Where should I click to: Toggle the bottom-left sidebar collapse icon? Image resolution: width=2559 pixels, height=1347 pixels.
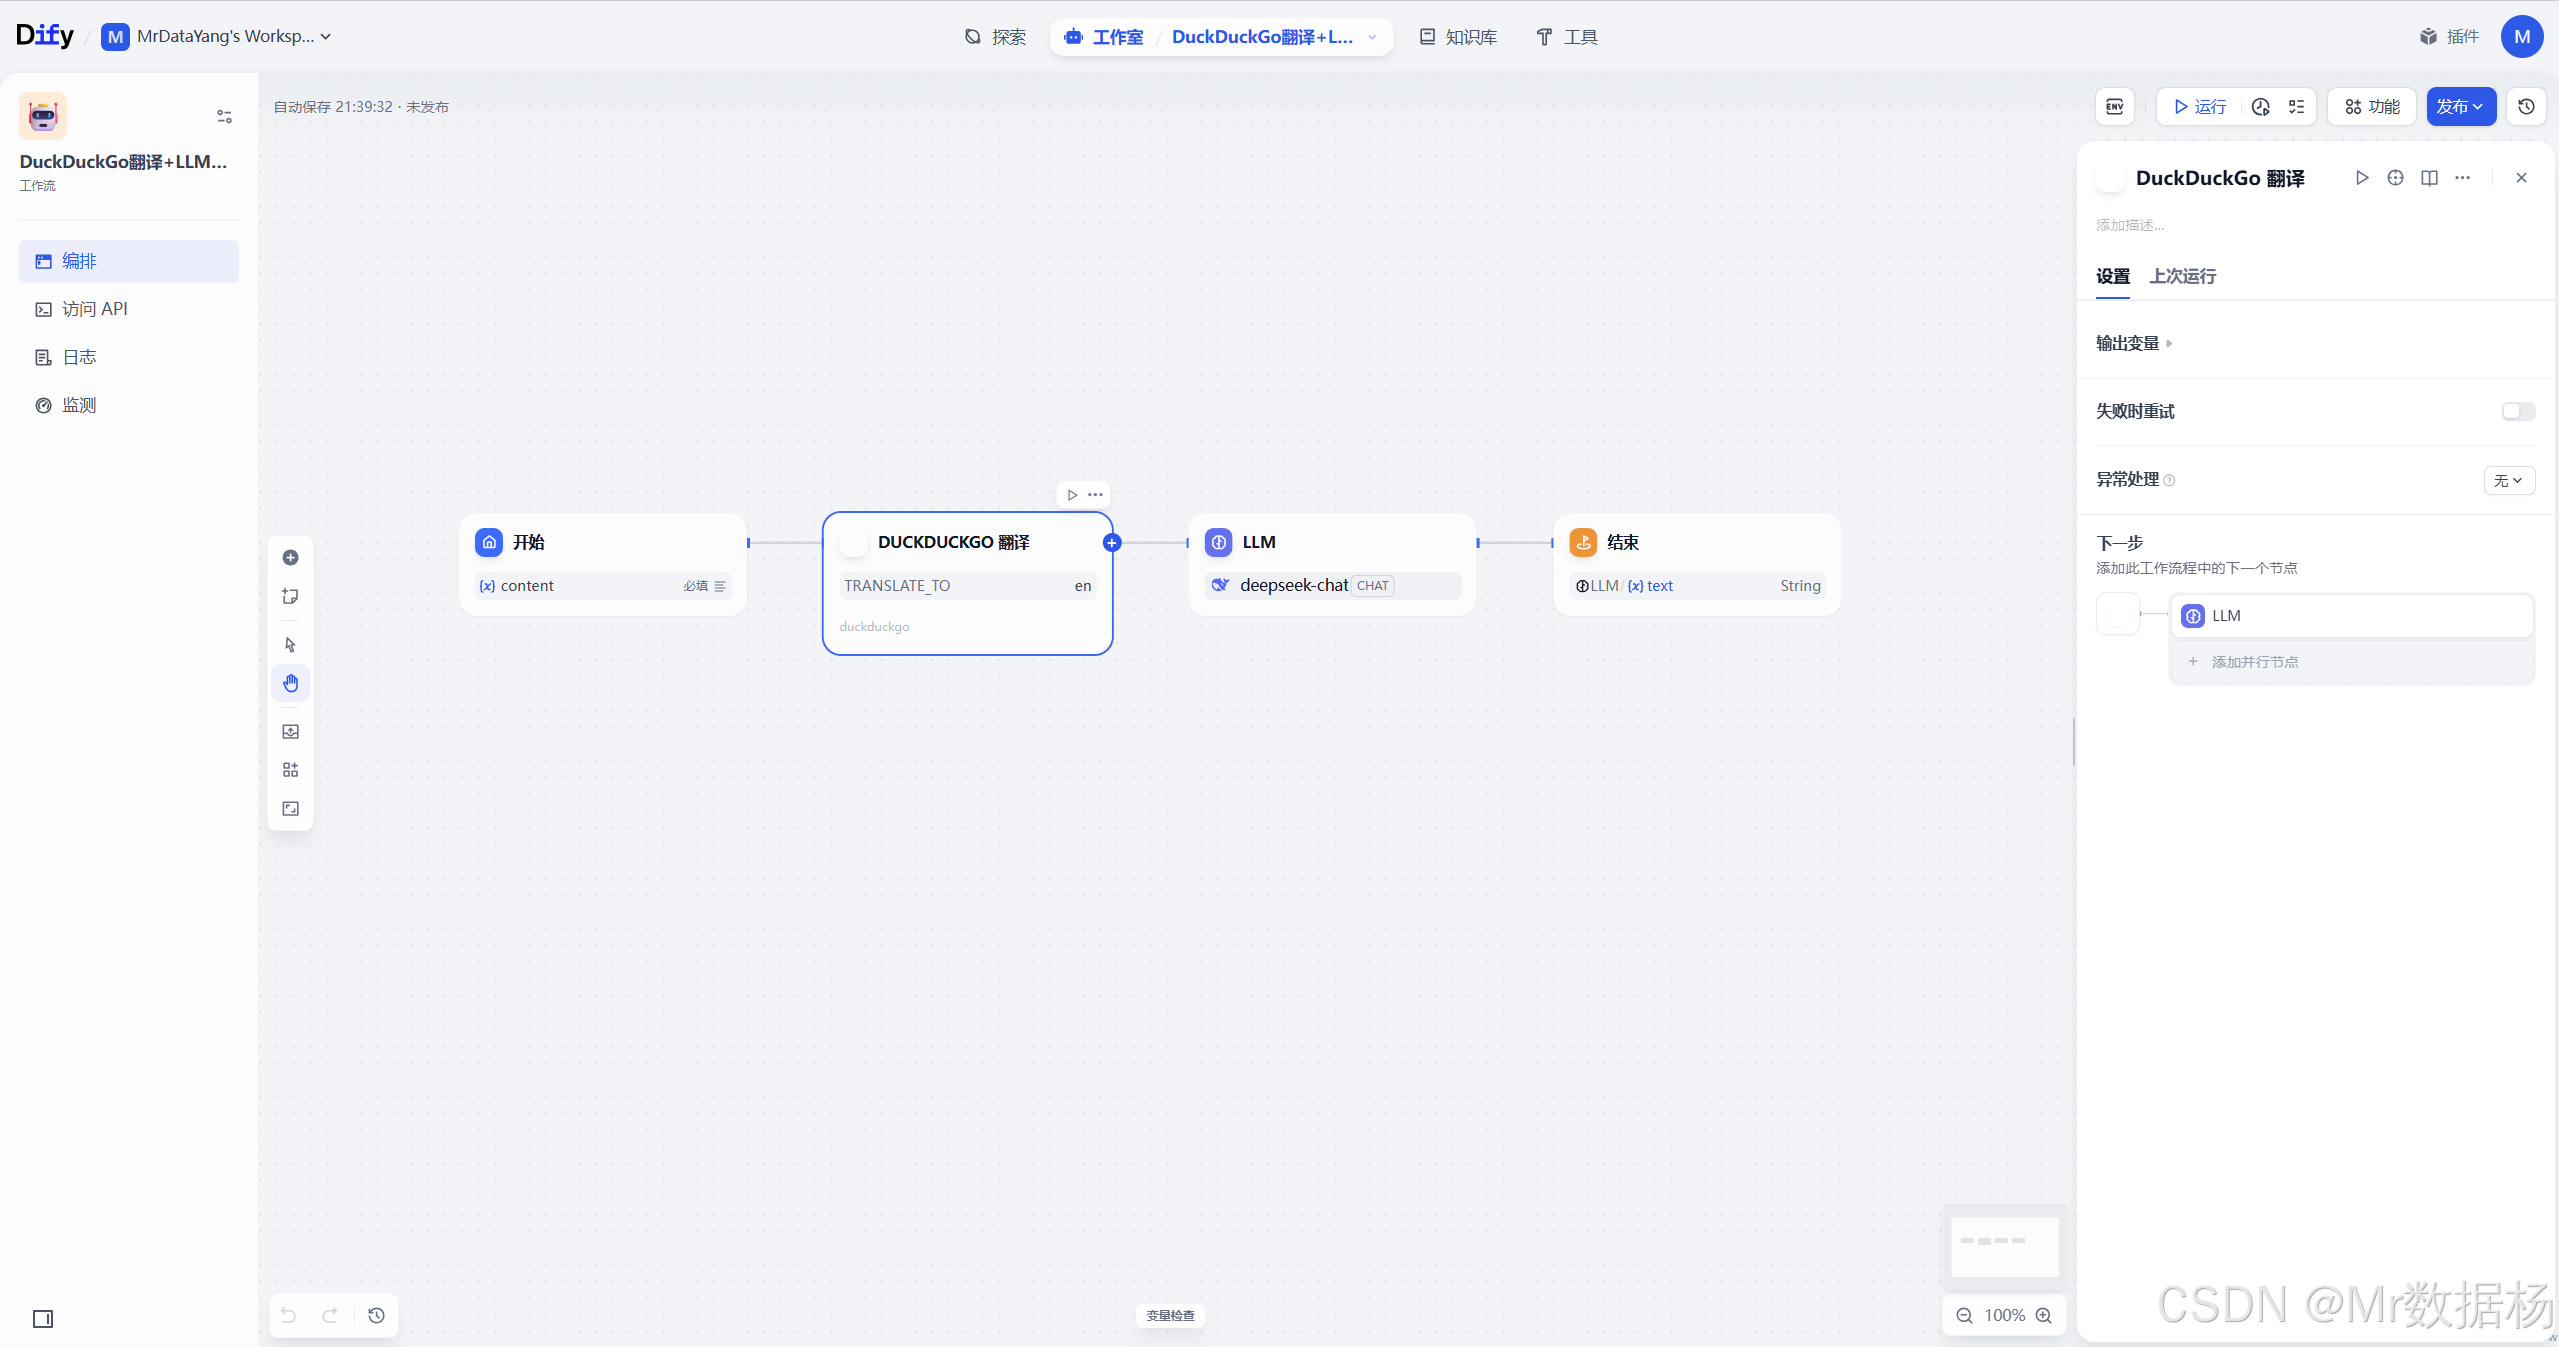tap(43, 1319)
